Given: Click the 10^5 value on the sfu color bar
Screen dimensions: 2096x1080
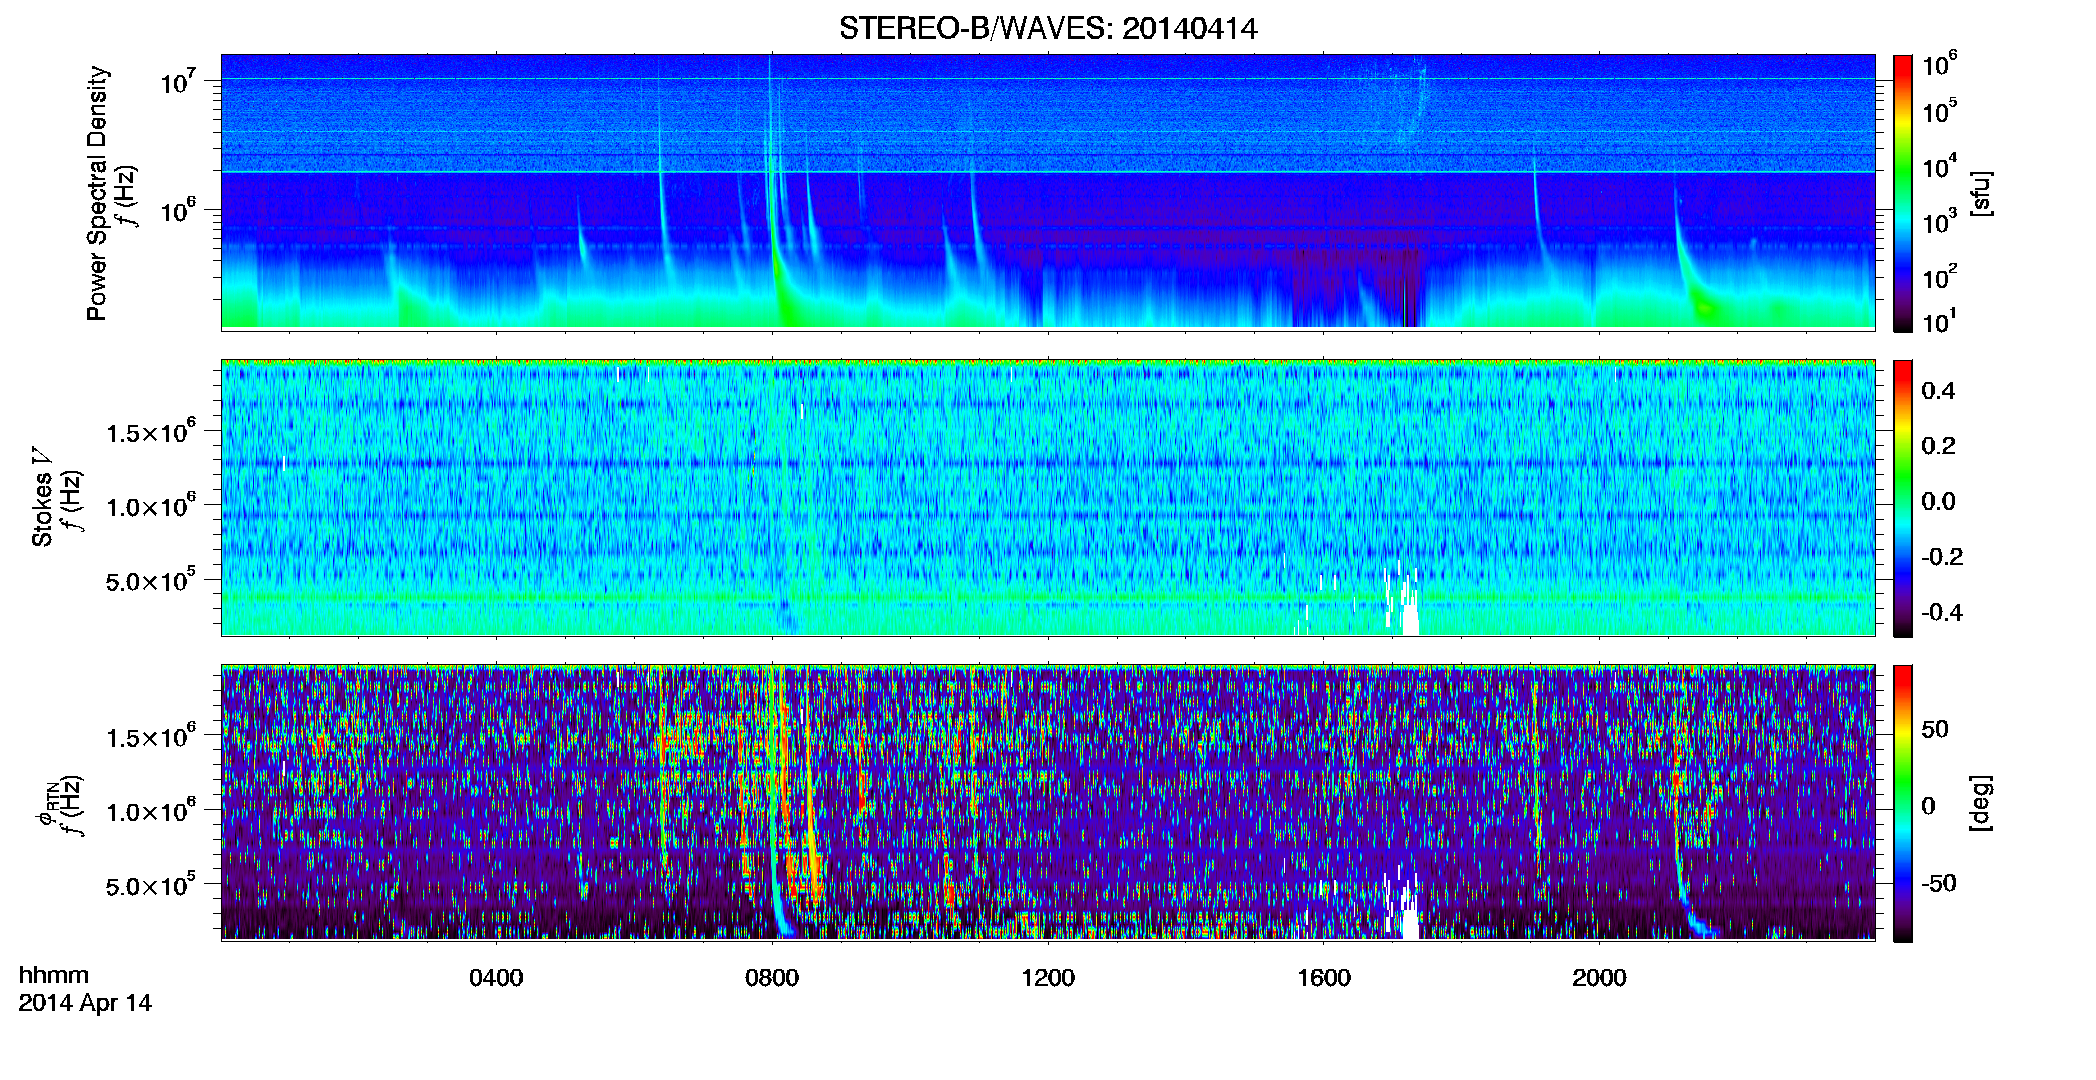Looking at the screenshot, I should pyautogui.click(x=1940, y=111).
